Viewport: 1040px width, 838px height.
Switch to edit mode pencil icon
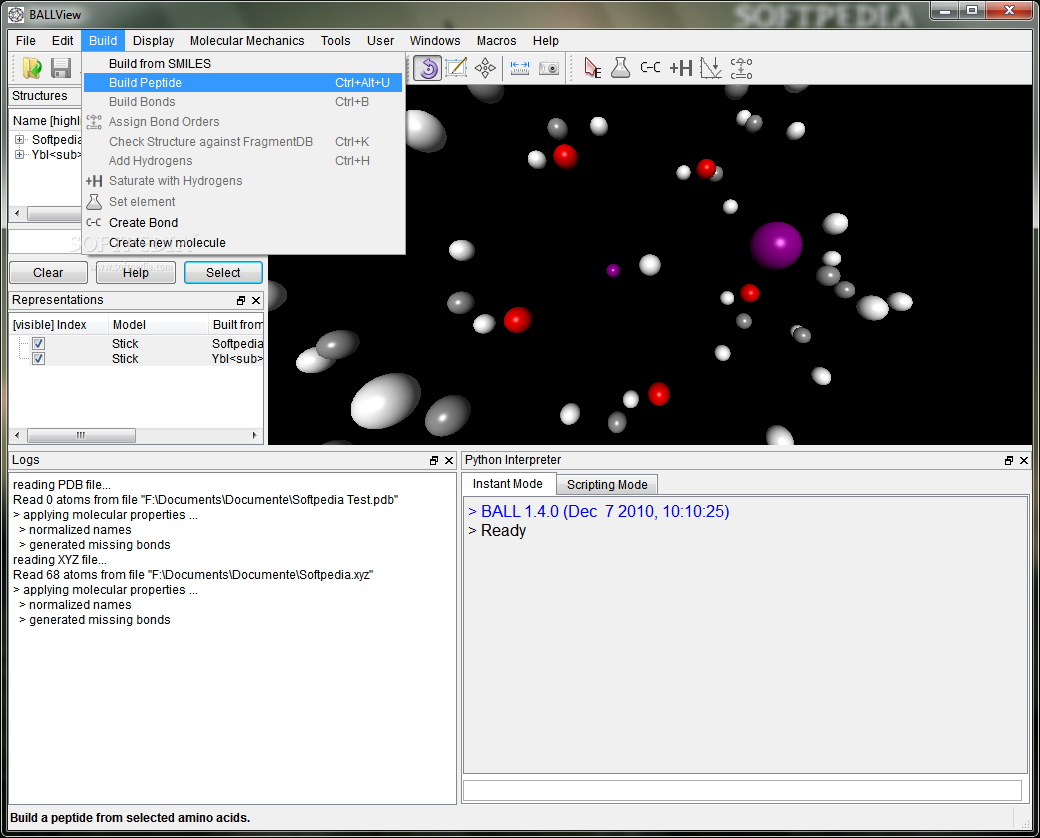[456, 68]
